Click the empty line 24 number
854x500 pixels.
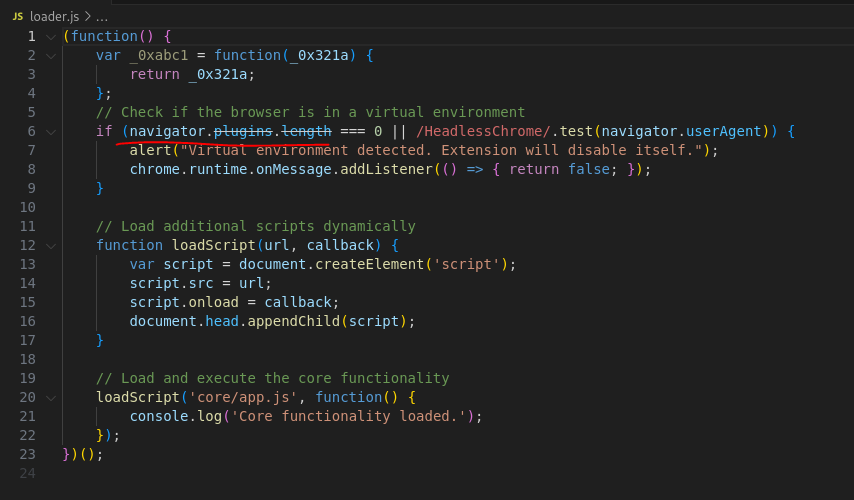pyautogui.click(x=27, y=473)
